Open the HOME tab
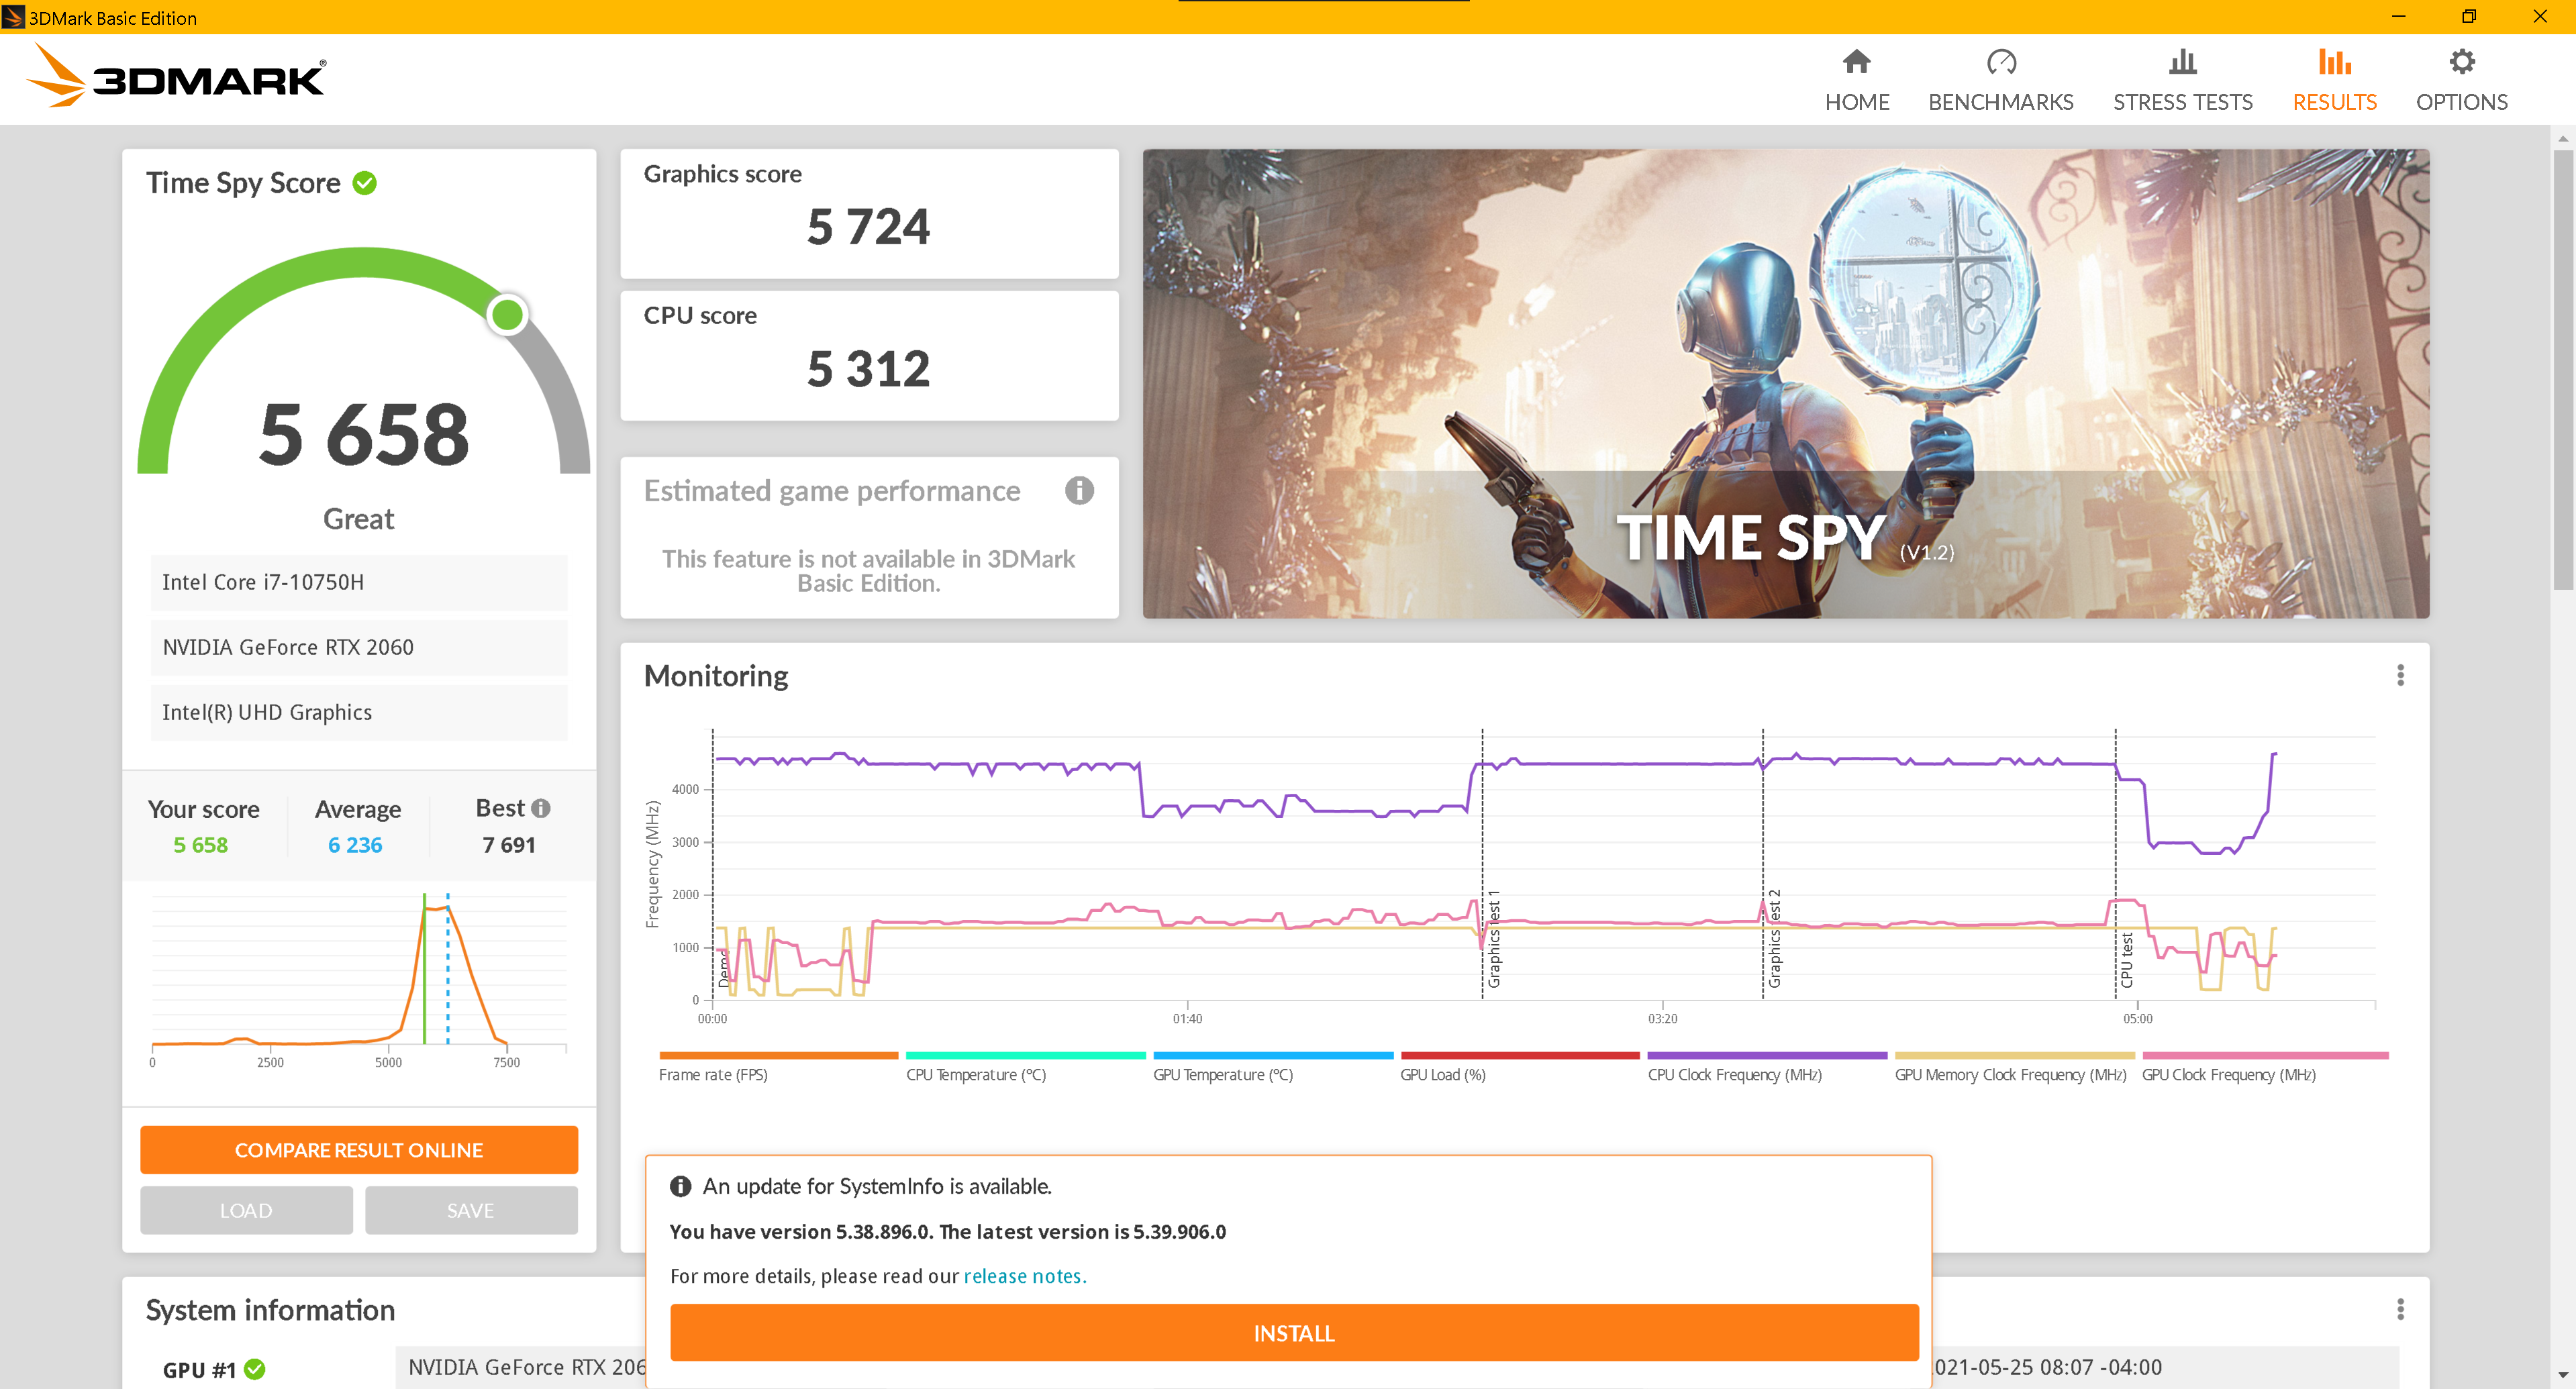 pos(1856,81)
